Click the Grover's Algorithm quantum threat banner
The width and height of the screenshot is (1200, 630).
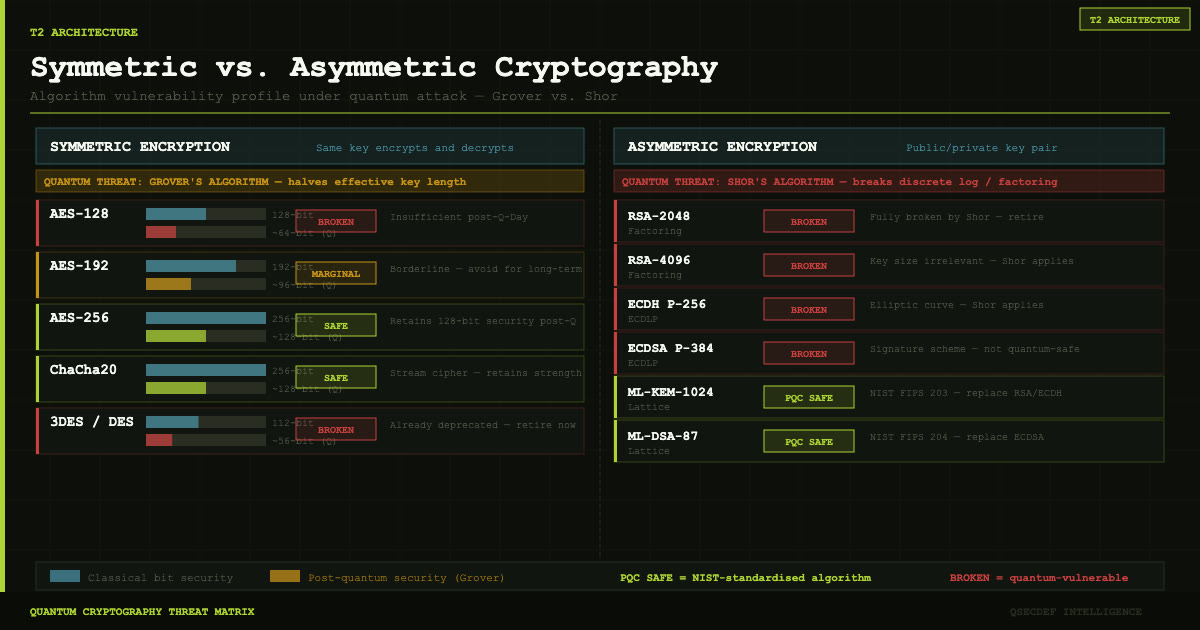click(x=310, y=182)
